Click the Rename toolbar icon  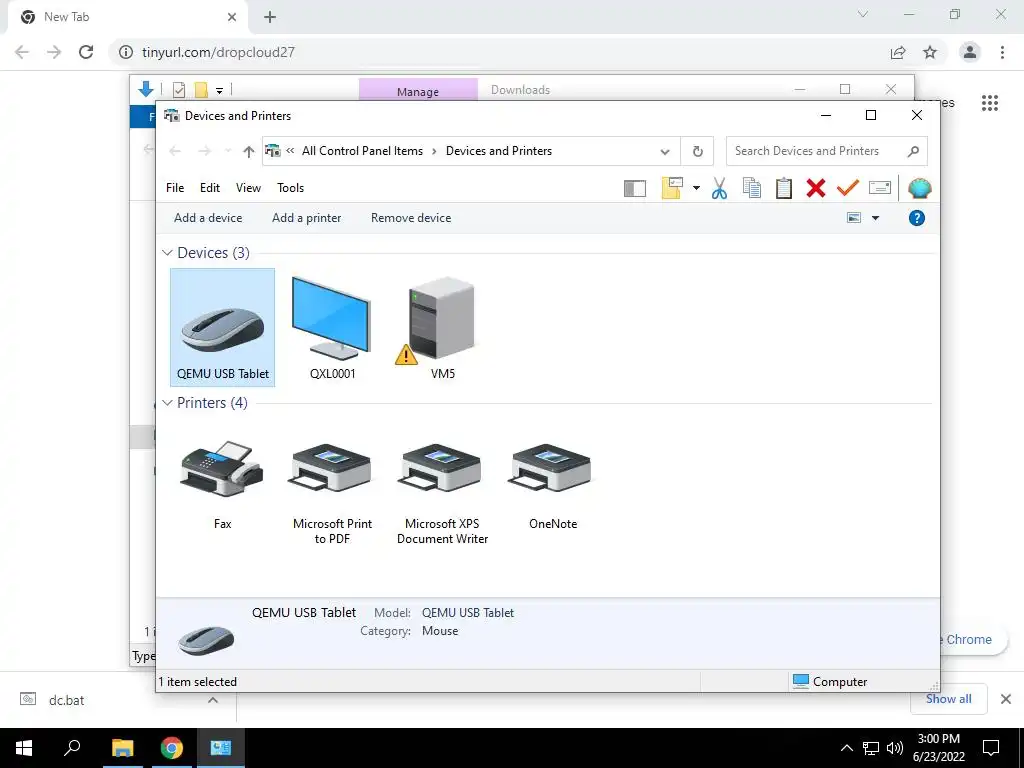(880, 189)
